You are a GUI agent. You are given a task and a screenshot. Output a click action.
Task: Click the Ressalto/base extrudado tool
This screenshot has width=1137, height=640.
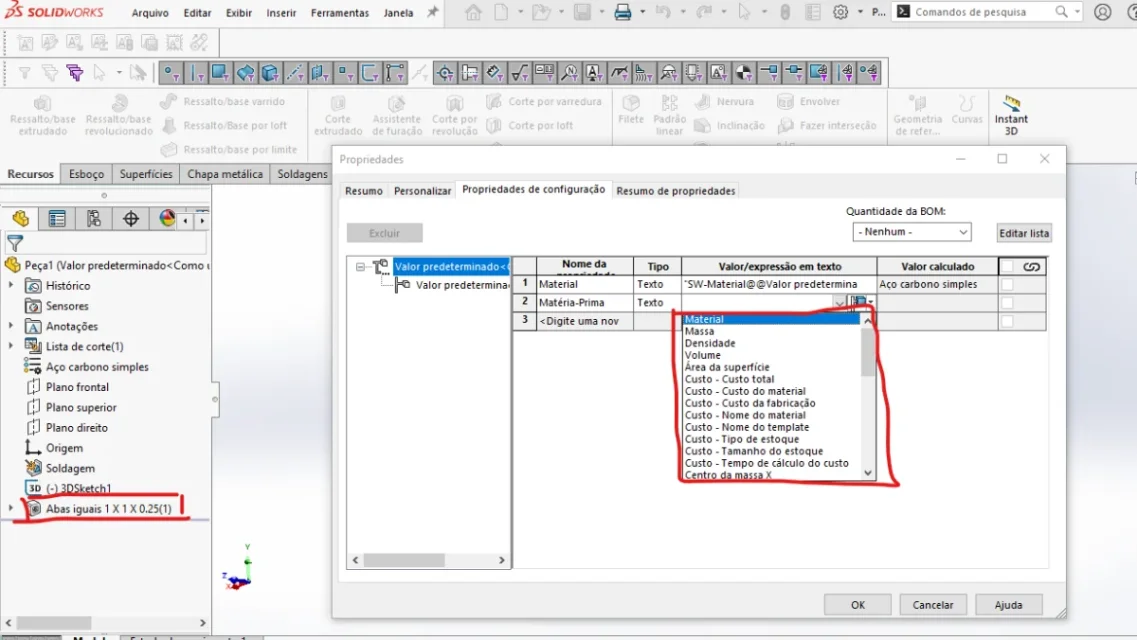pyautogui.click(x=43, y=116)
